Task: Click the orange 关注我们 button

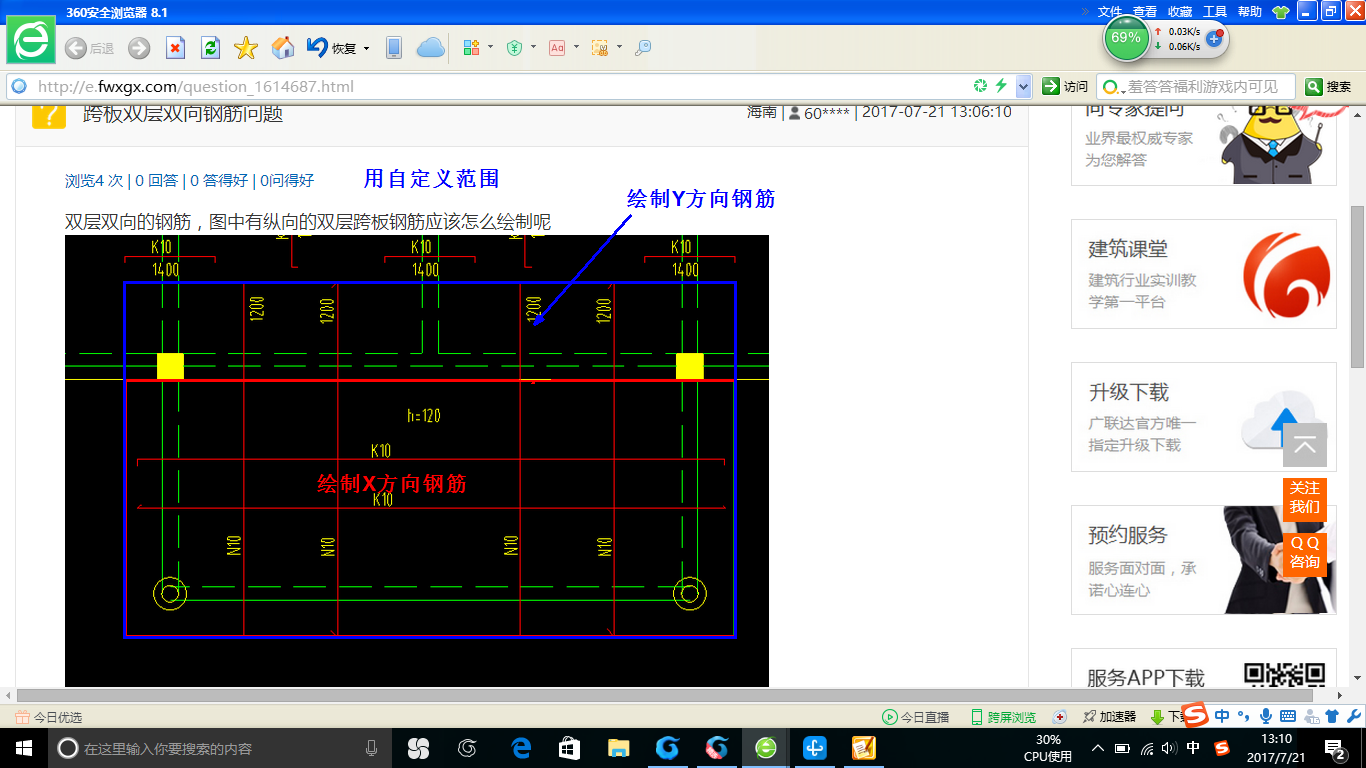Action: [1305, 498]
